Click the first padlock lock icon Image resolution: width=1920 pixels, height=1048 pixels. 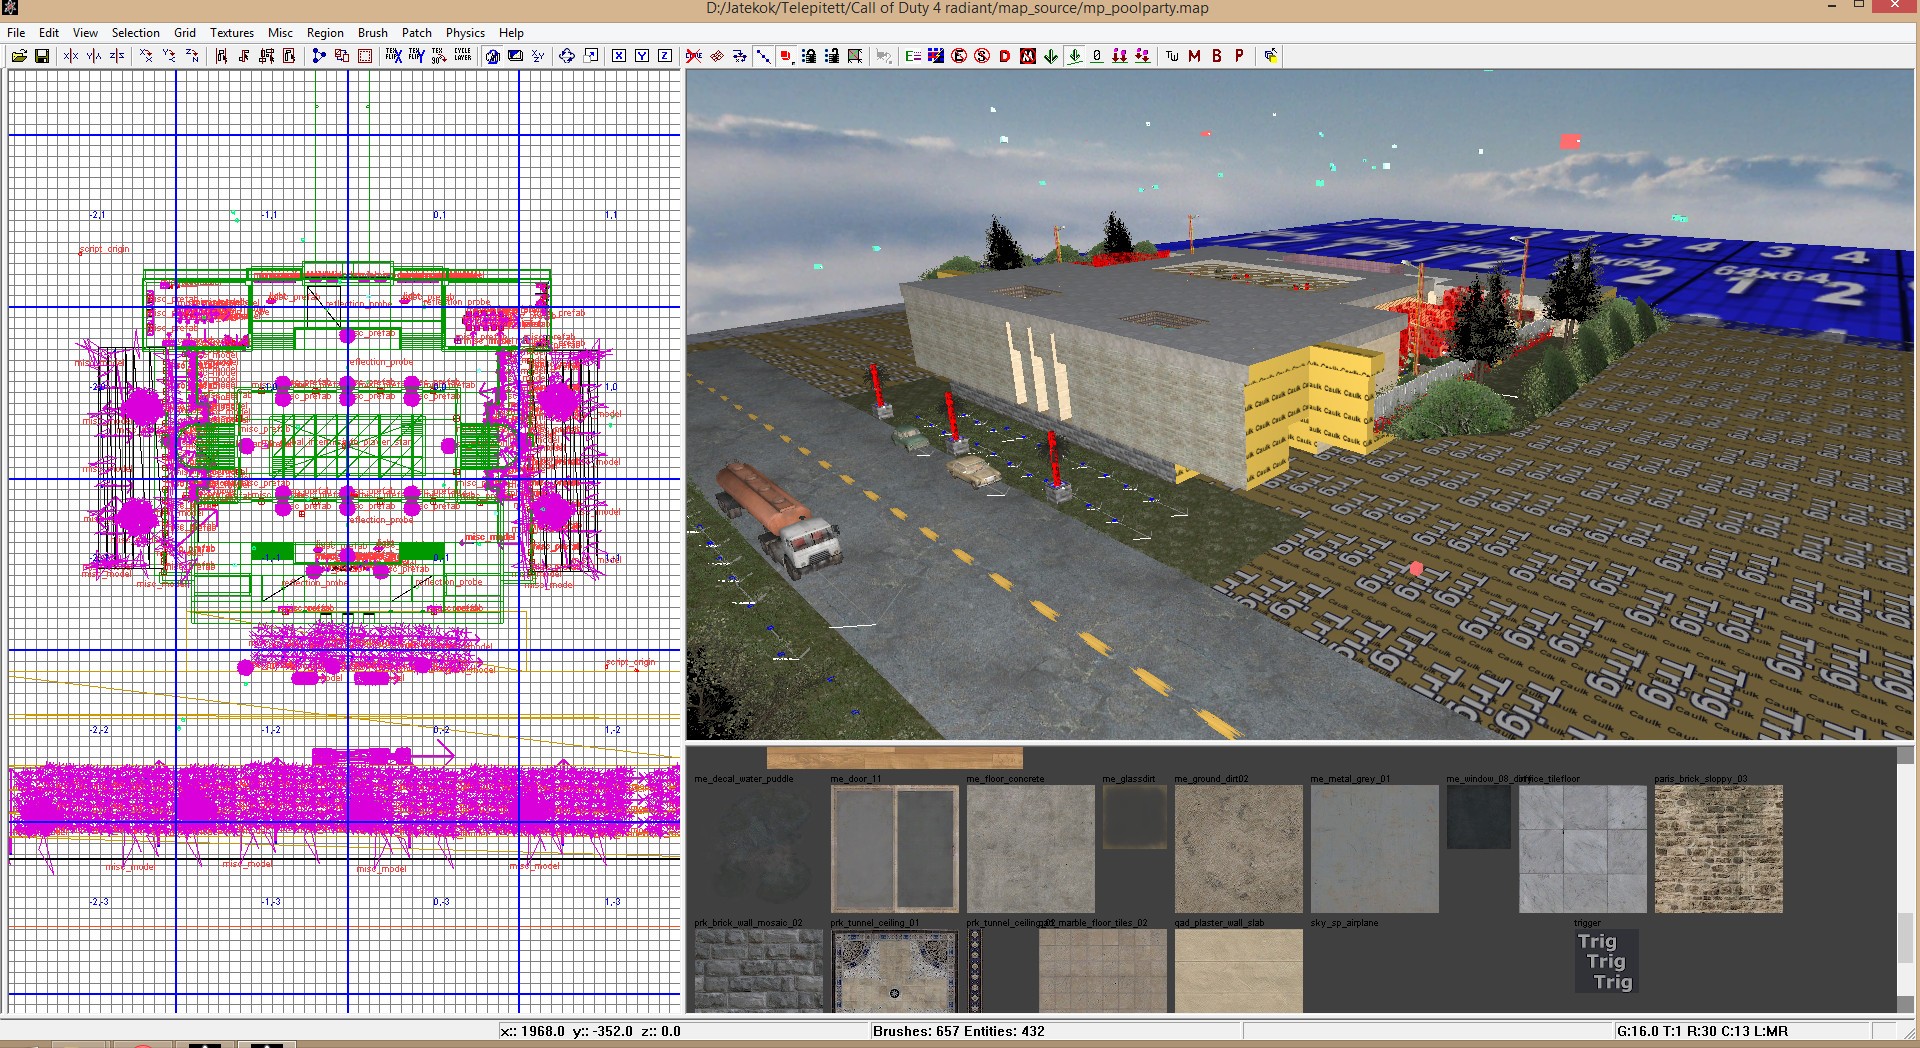click(x=809, y=56)
